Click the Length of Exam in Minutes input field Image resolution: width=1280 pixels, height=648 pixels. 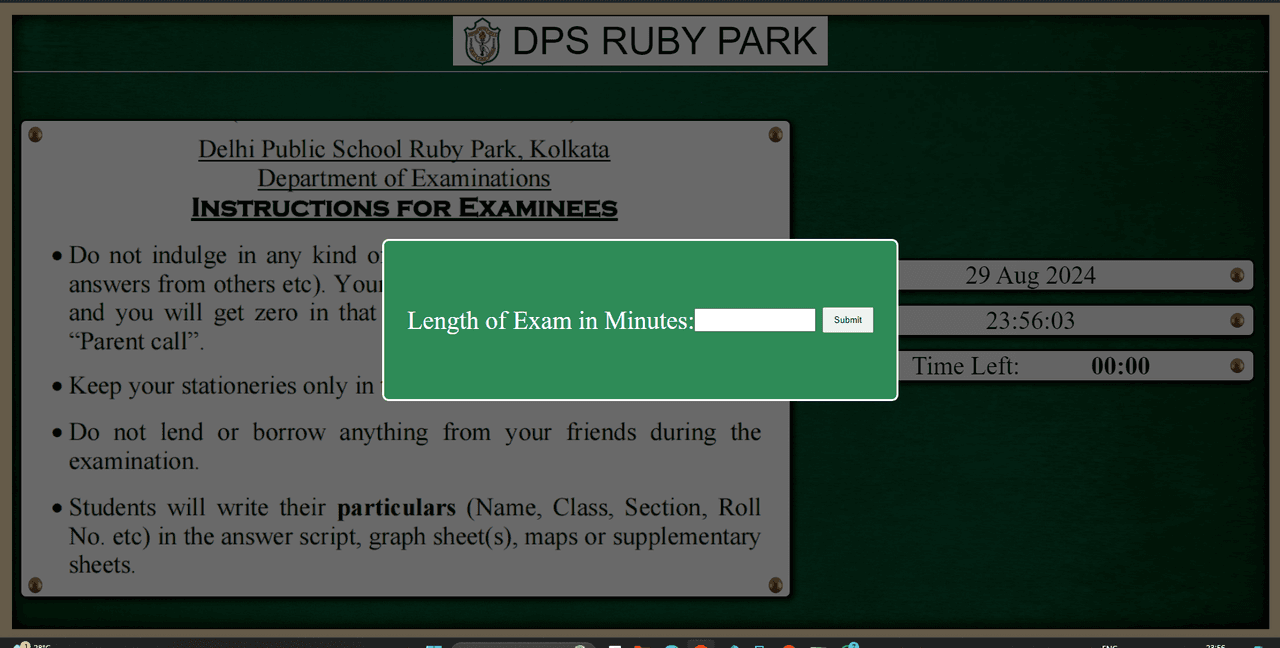(x=755, y=320)
